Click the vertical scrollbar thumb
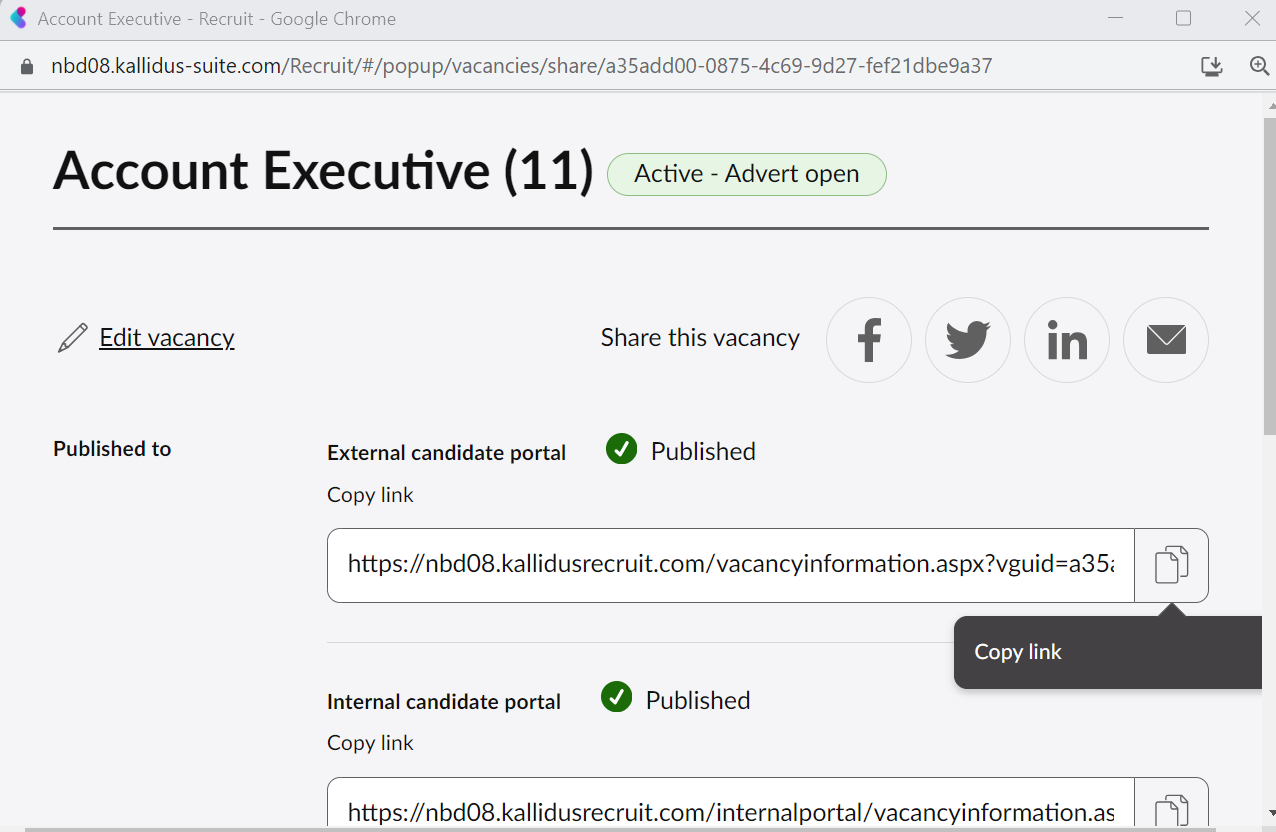 1270,270
